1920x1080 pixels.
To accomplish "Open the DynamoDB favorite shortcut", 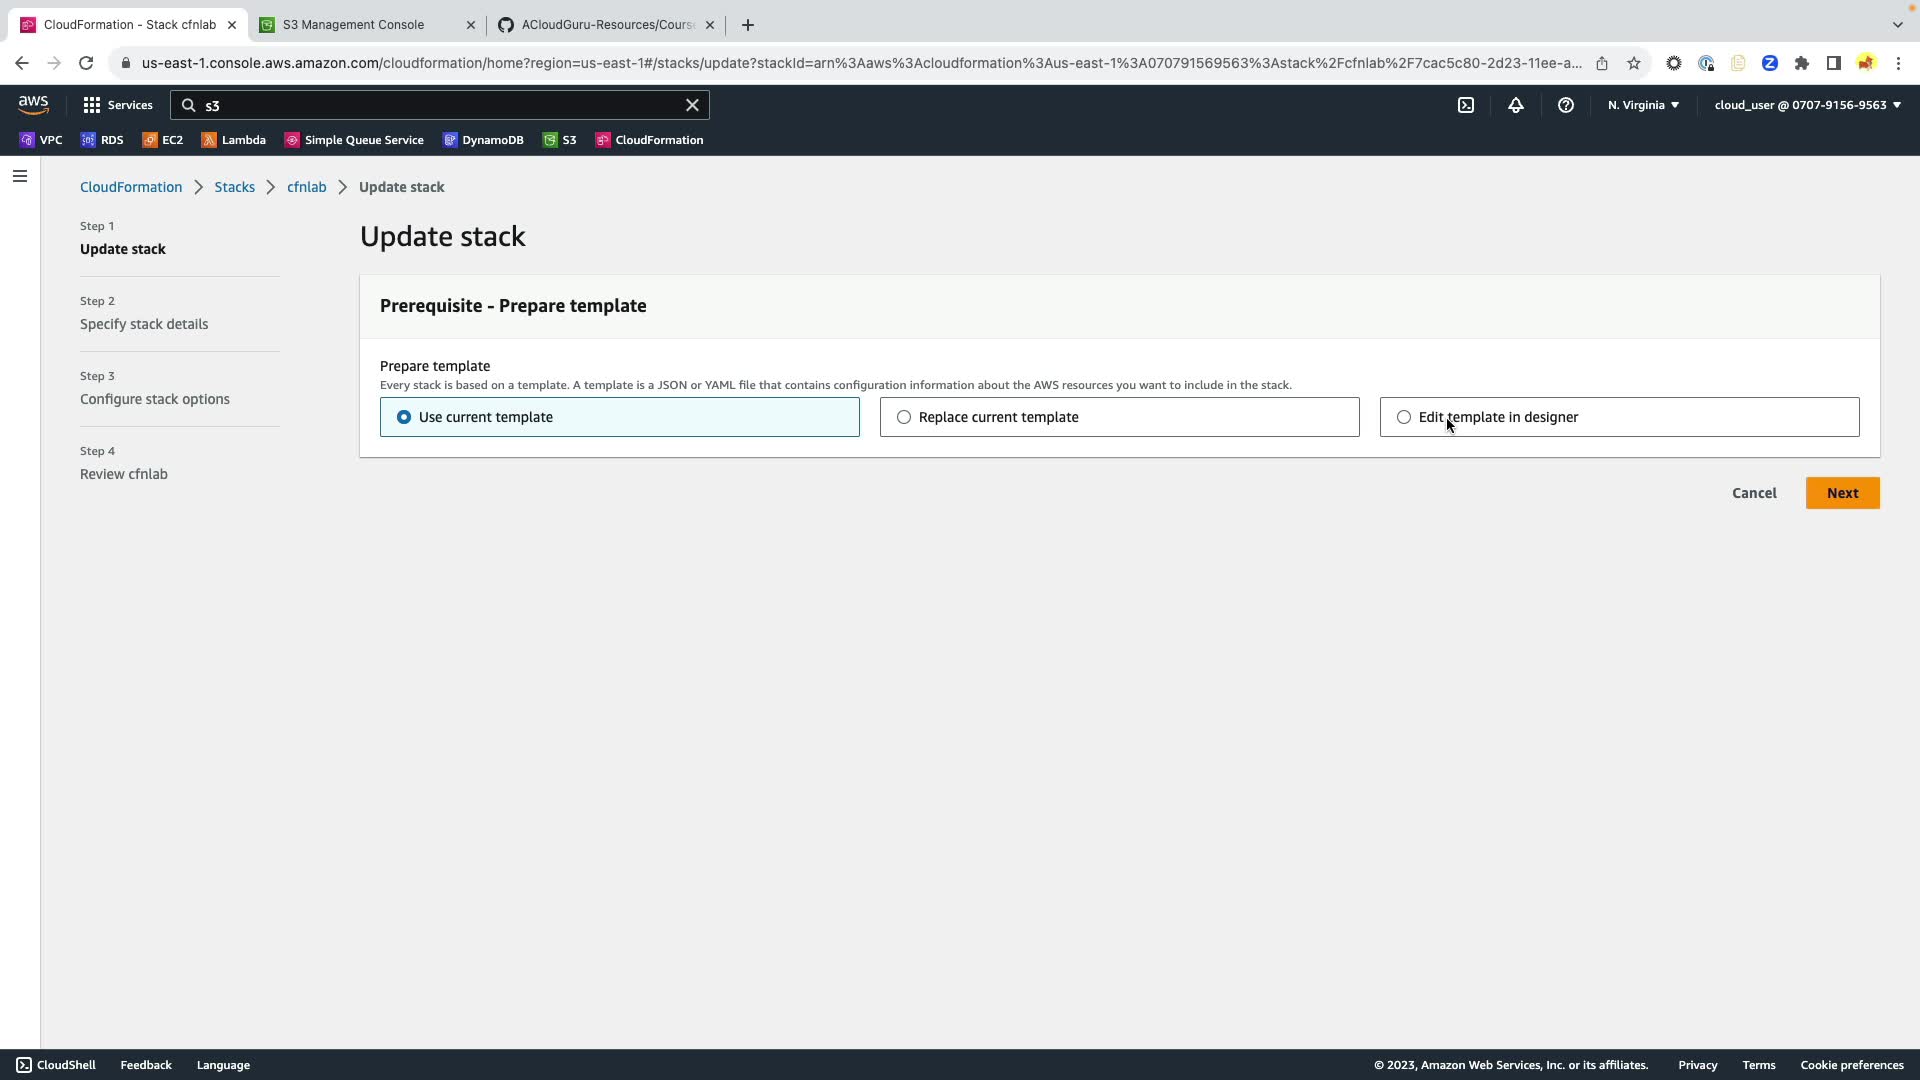I will click(483, 140).
